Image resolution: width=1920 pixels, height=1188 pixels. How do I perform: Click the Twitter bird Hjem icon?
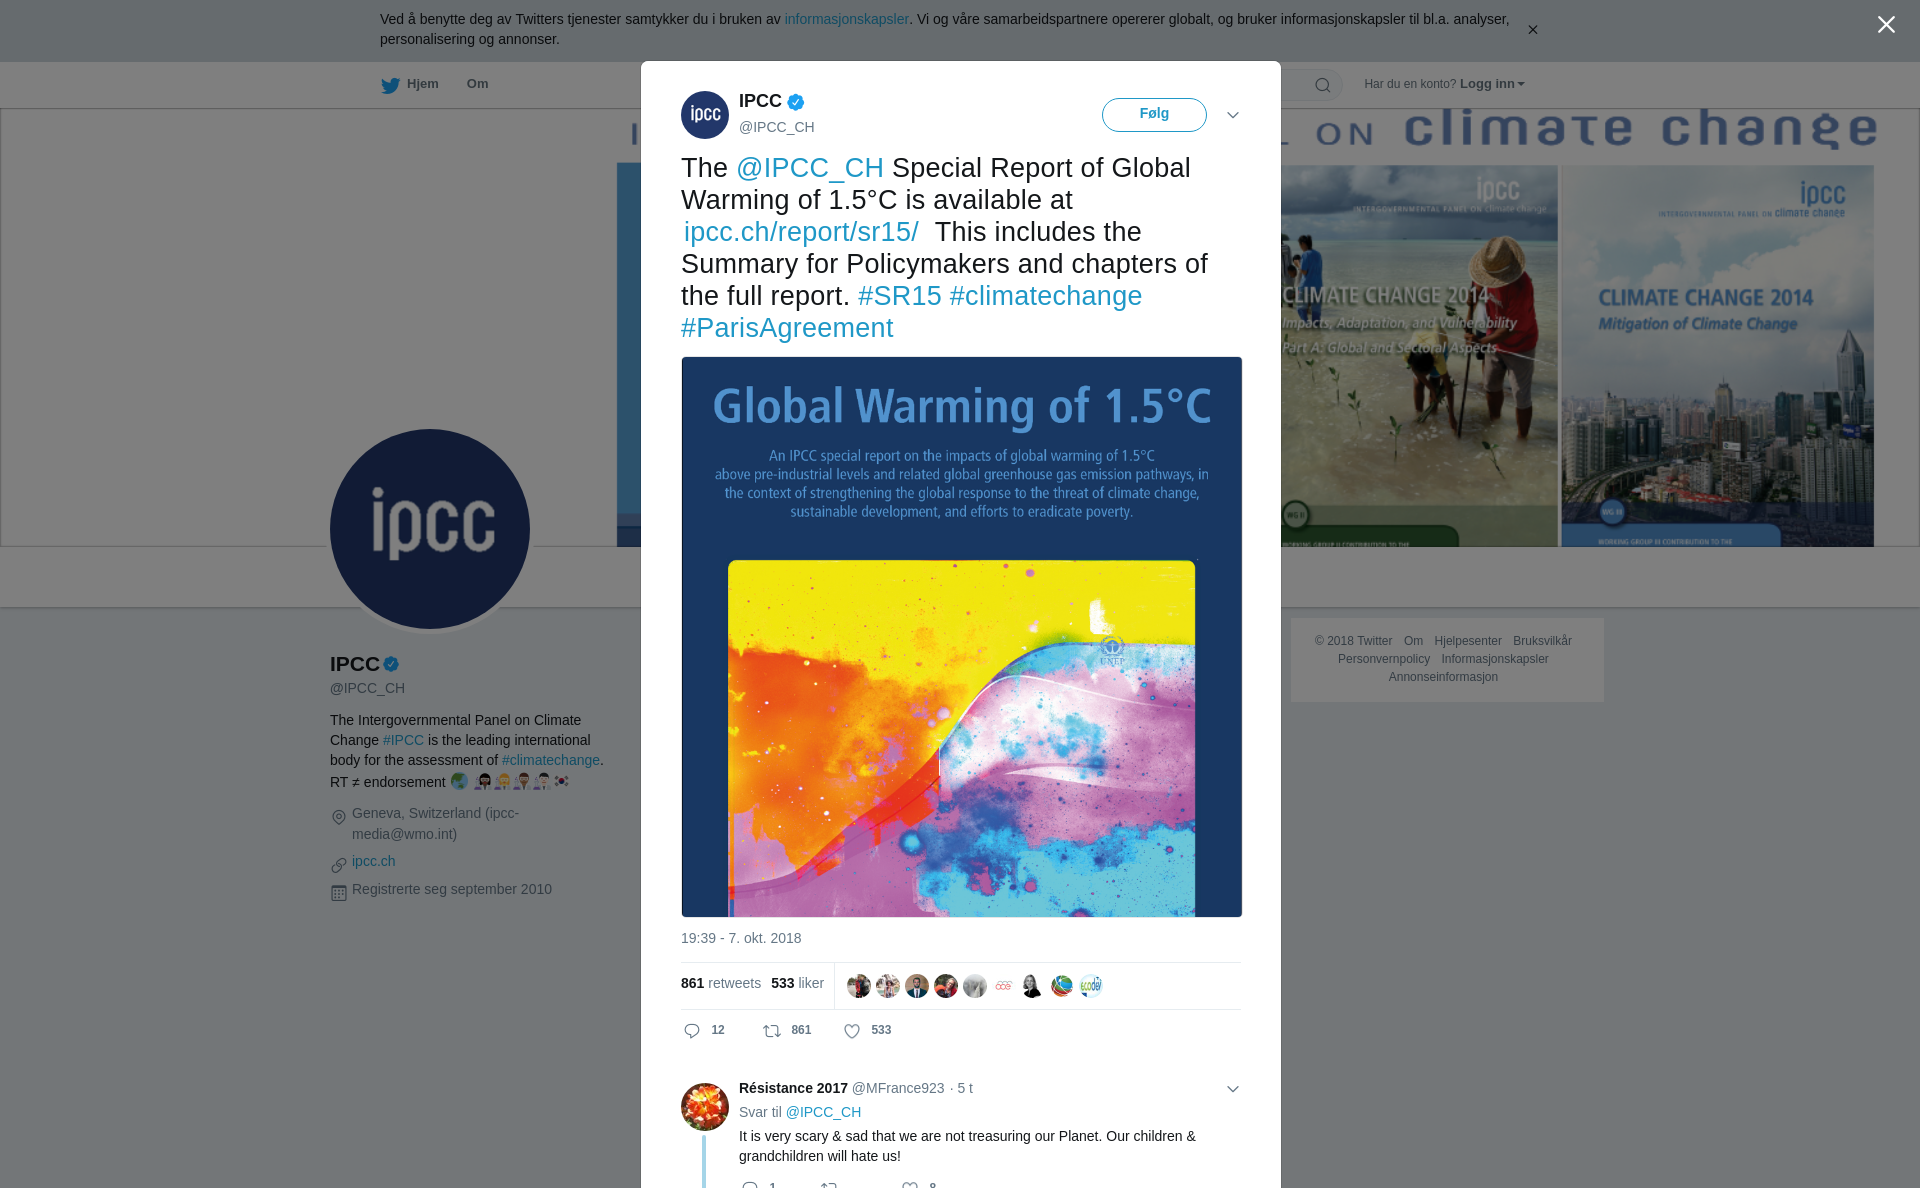(x=390, y=85)
